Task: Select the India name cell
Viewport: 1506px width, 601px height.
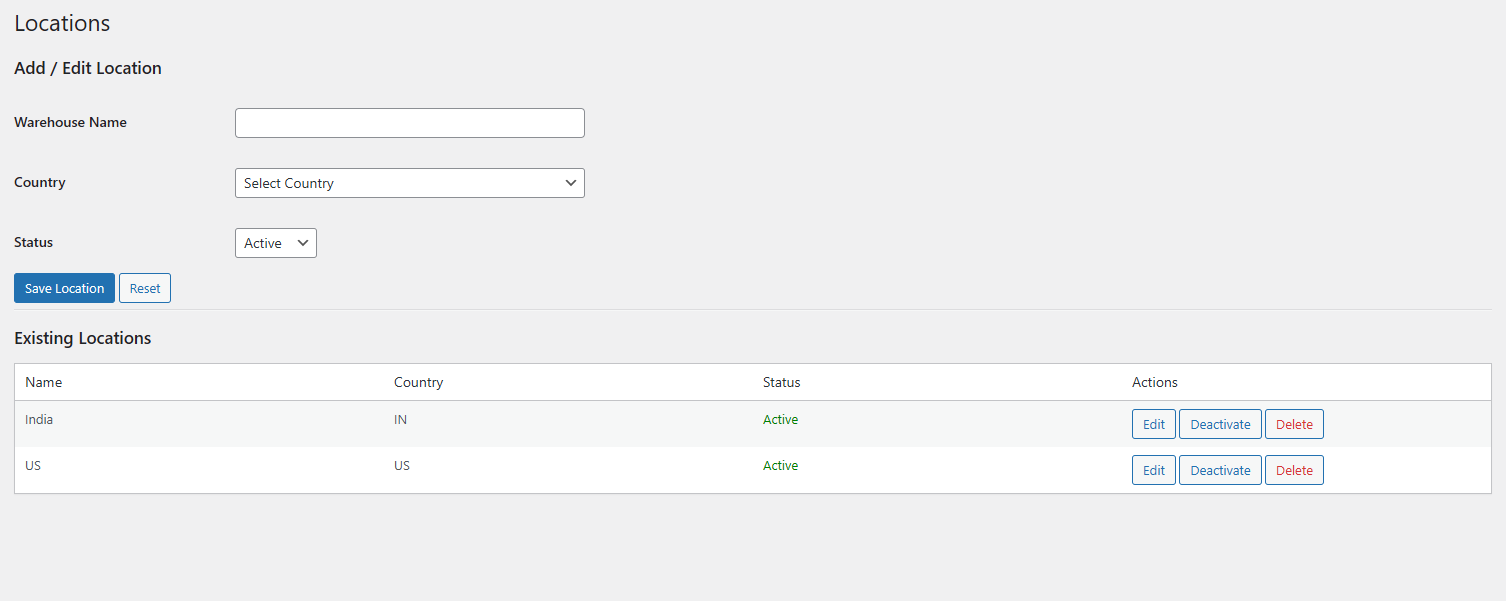Action: point(39,420)
